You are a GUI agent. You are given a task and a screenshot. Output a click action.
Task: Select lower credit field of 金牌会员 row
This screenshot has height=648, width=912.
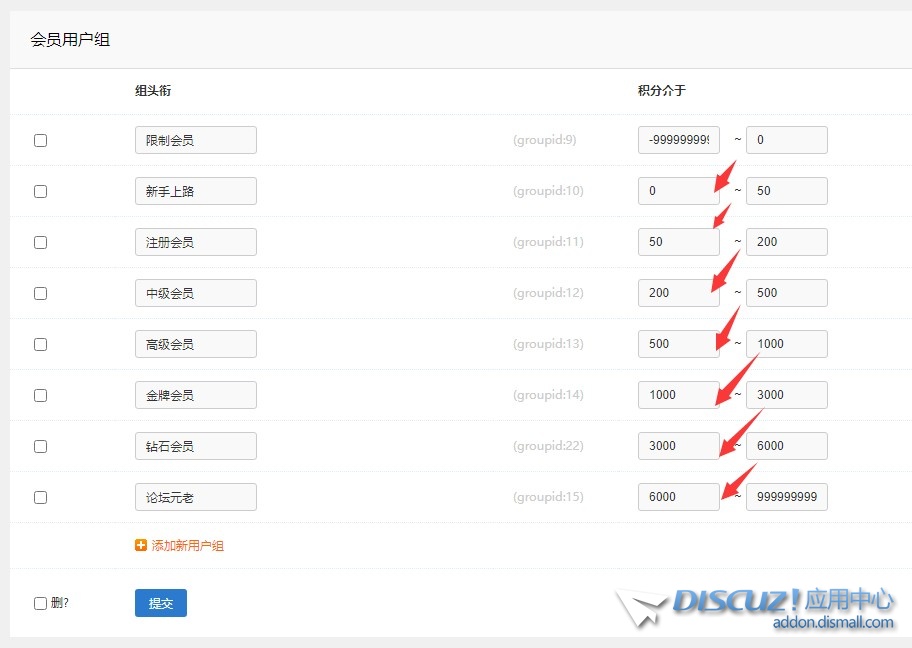pos(679,395)
